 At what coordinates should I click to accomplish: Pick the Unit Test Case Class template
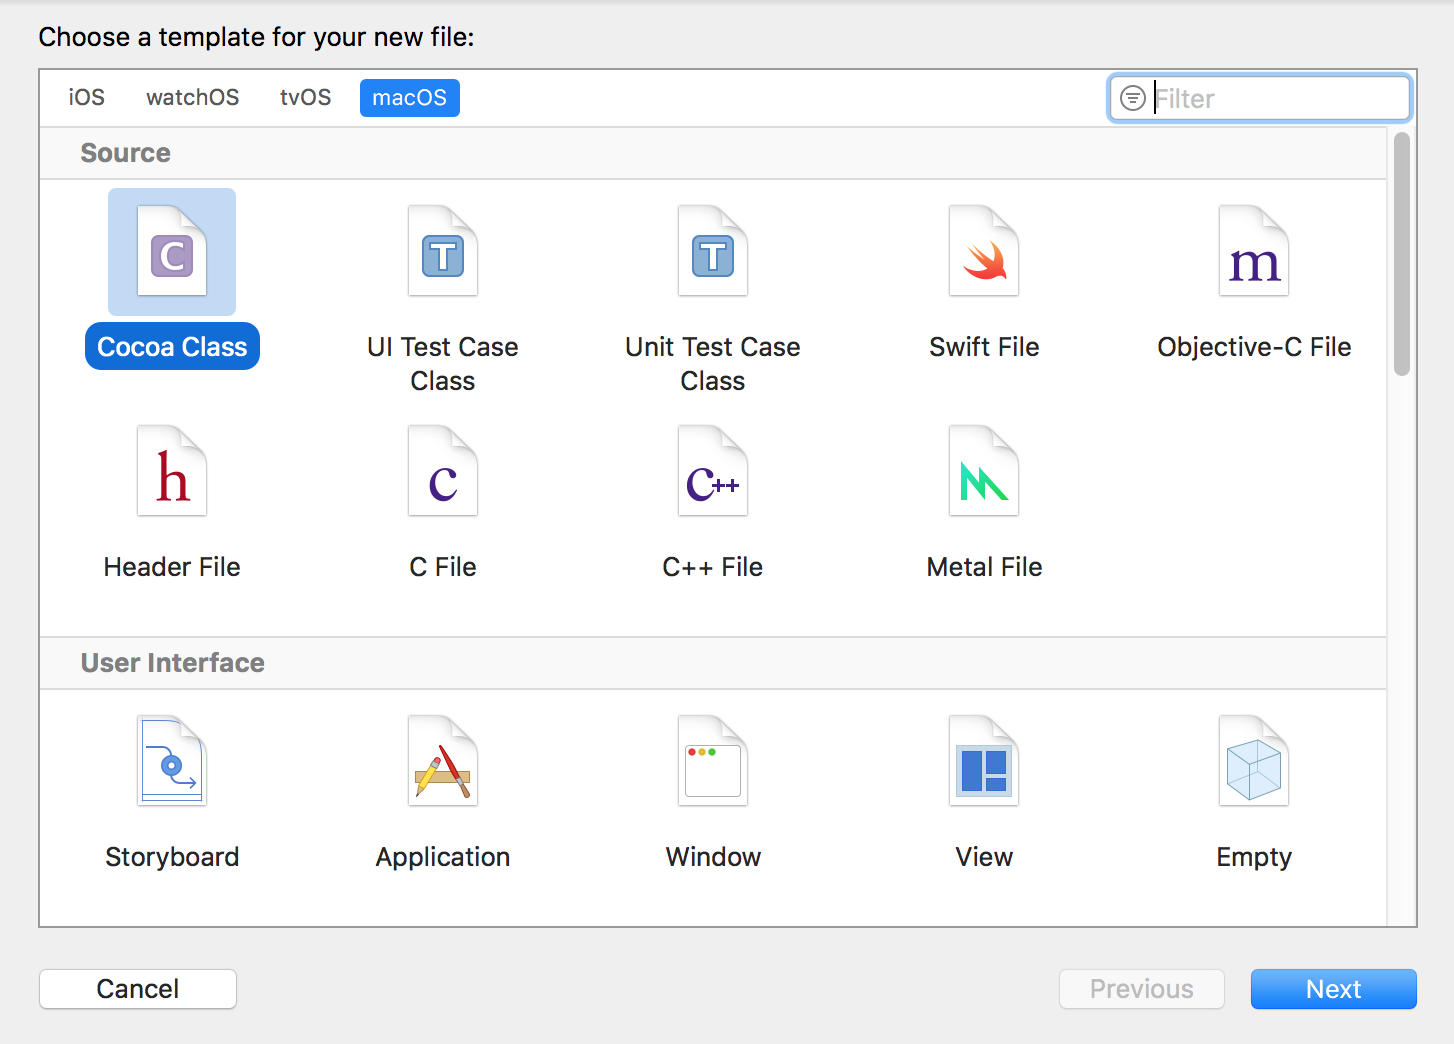click(713, 252)
